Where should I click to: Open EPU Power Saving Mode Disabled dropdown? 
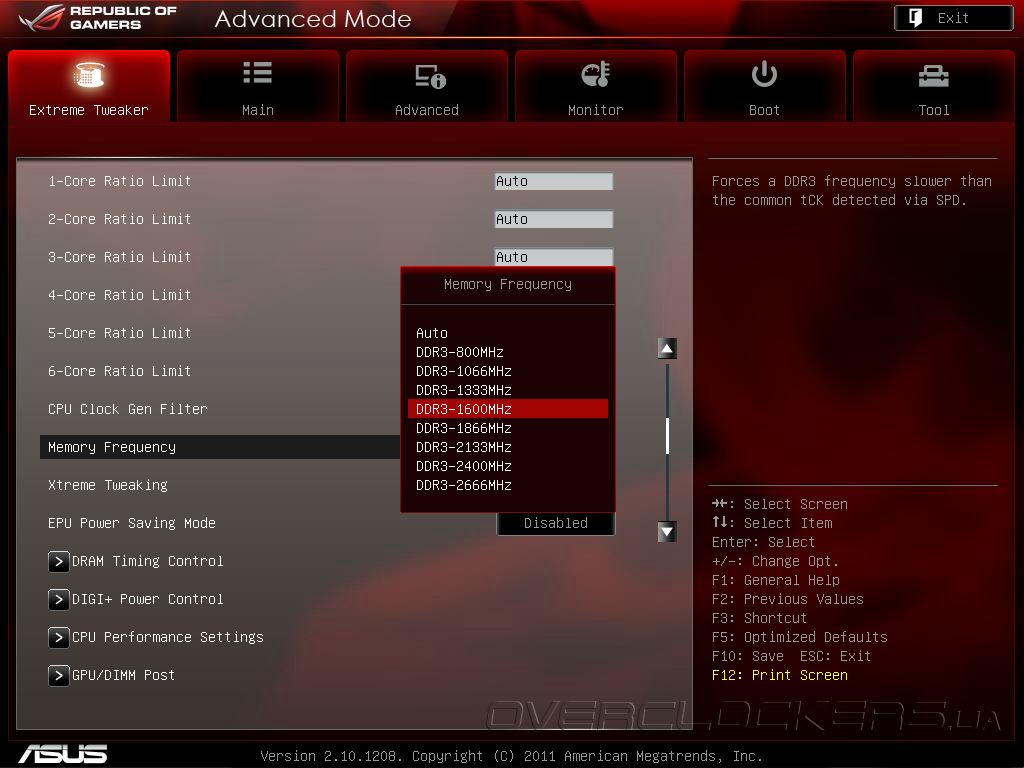point(556,523)
